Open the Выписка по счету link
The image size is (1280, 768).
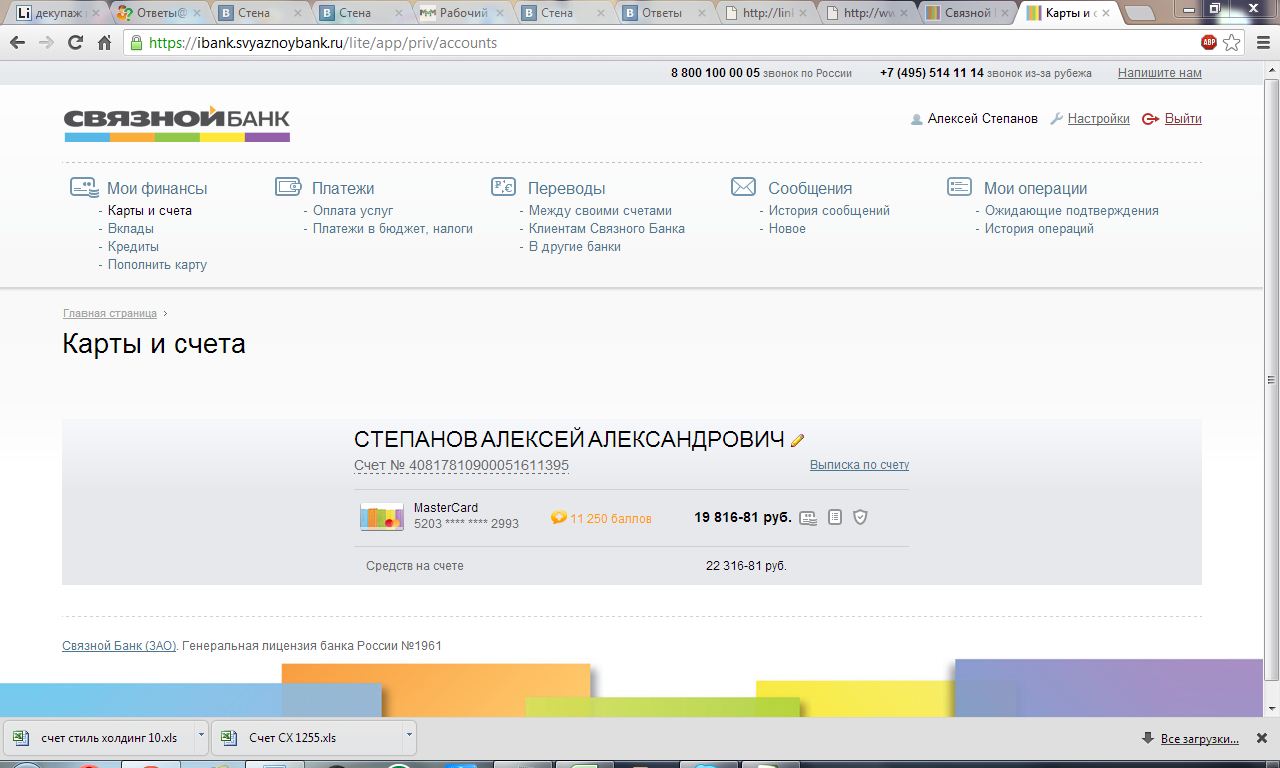[x=859, y=465]
